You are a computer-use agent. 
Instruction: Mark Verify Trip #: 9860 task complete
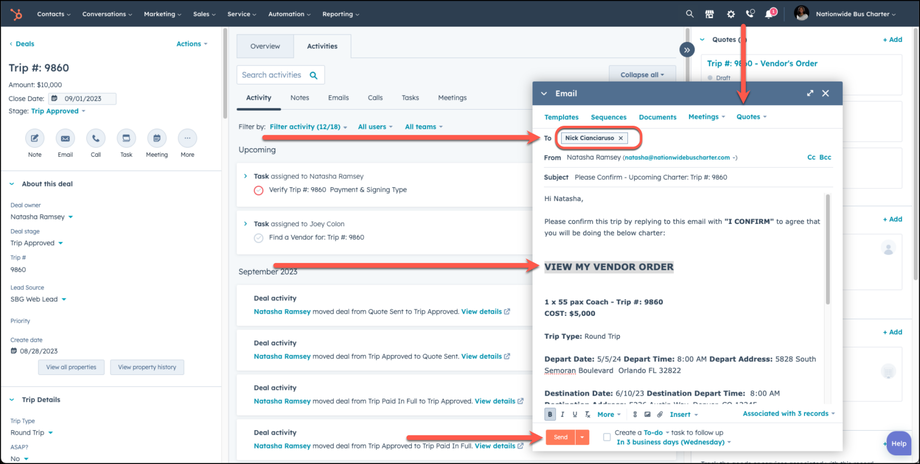[259, 190]
